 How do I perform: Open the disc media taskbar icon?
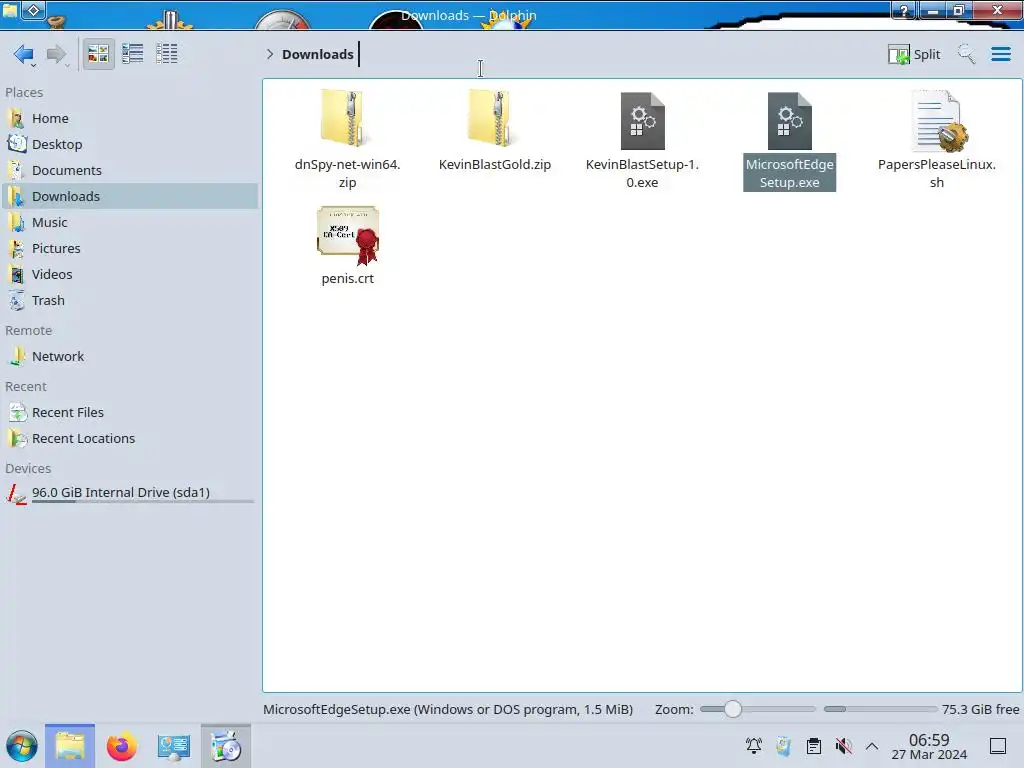click(x=225, y=746)
